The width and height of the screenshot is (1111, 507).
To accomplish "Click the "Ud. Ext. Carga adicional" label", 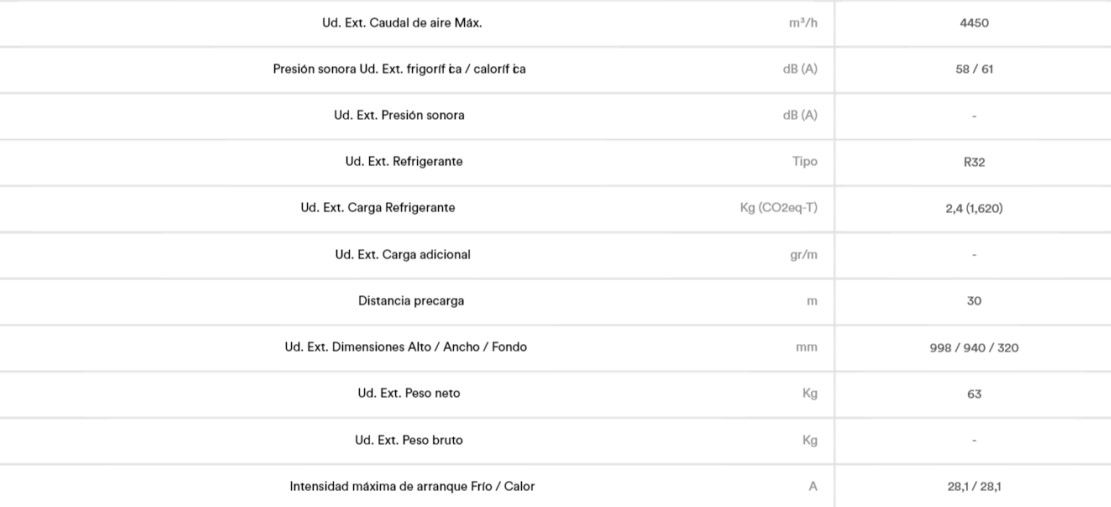I will [x=402, y=255].
